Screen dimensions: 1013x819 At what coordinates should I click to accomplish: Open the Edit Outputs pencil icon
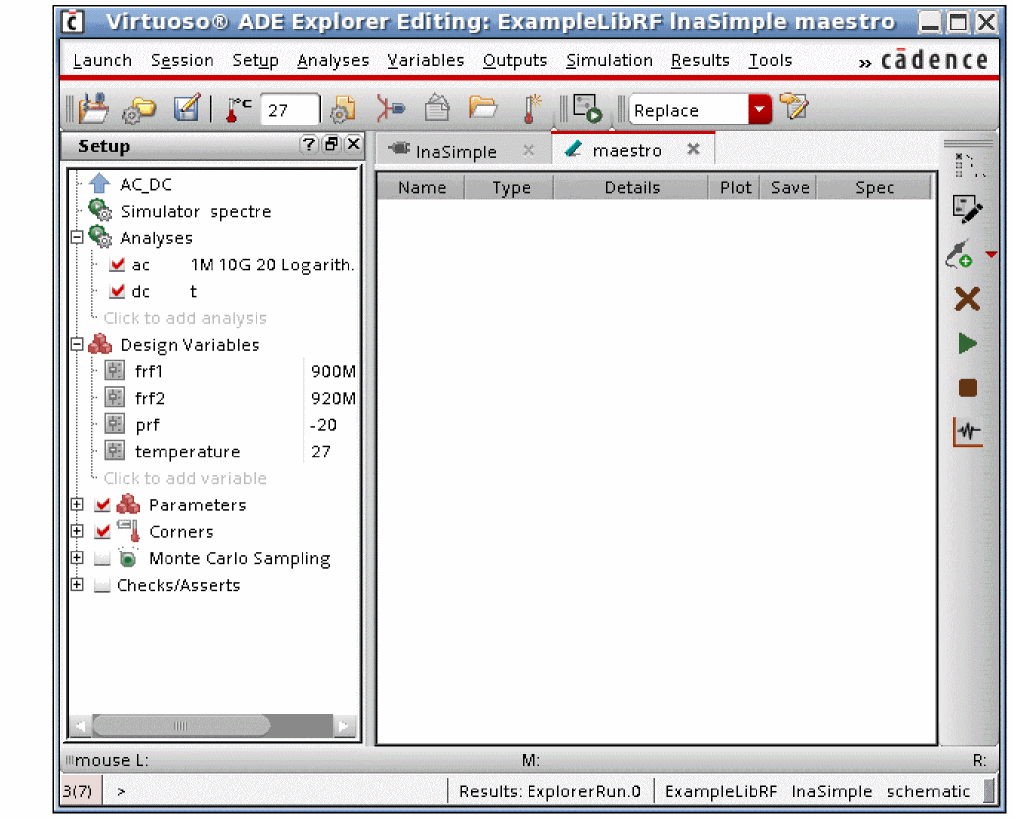(967, 209)
